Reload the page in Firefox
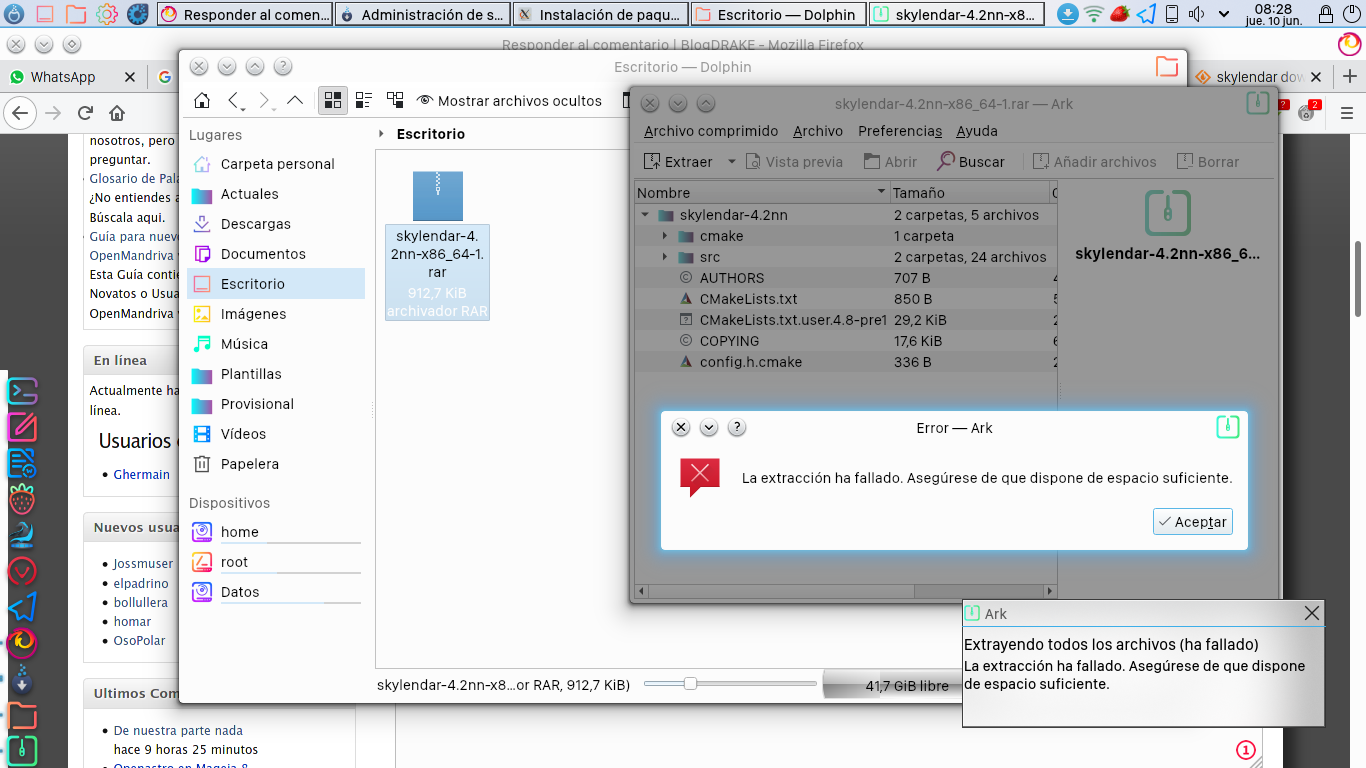The height and width of the screenshot is (768, 1366). (x=85, y=113)
